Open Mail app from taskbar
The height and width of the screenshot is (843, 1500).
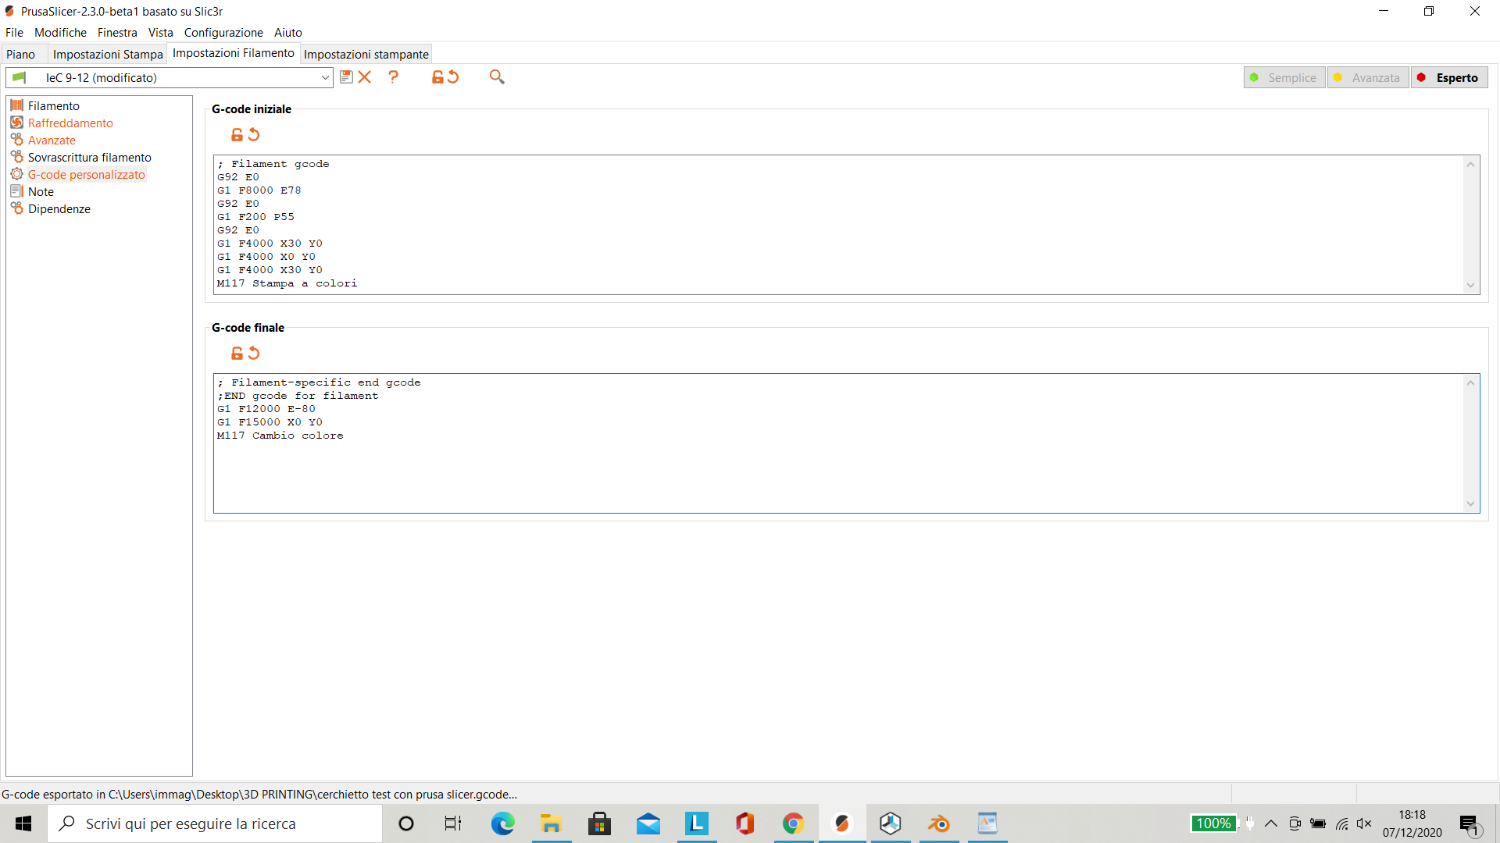648,824
